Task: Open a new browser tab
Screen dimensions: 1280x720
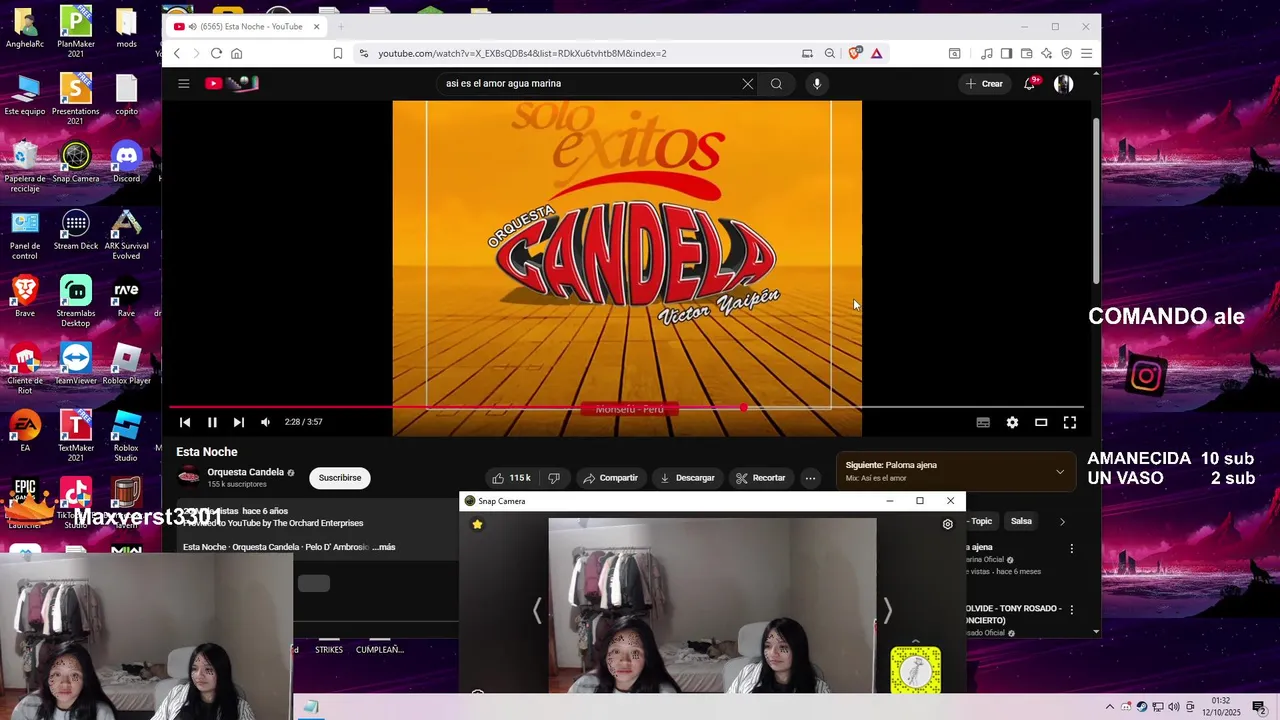Action: coord(341,27)
